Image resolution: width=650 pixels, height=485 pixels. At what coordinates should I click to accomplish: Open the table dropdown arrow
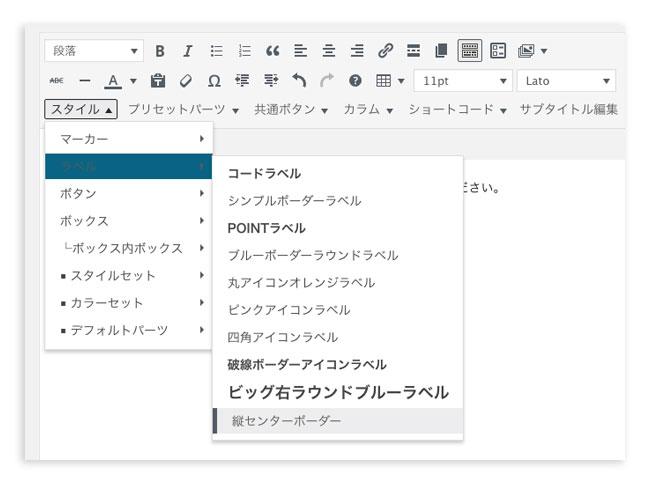401,81
